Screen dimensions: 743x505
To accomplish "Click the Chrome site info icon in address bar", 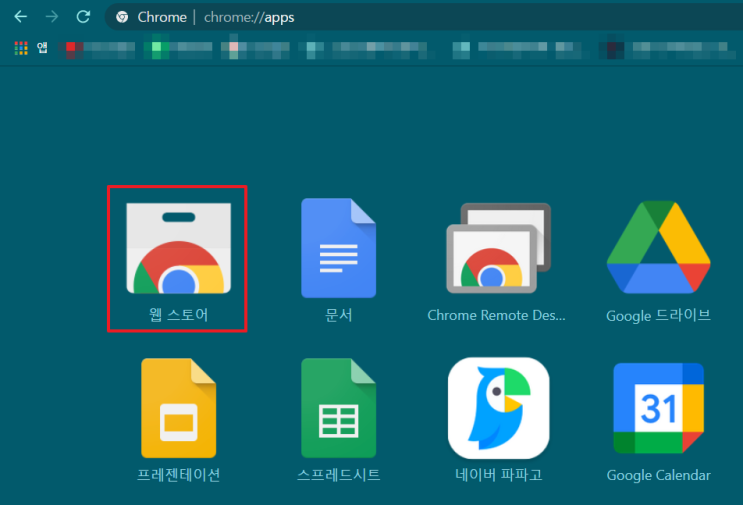I will tap(122, 17).
